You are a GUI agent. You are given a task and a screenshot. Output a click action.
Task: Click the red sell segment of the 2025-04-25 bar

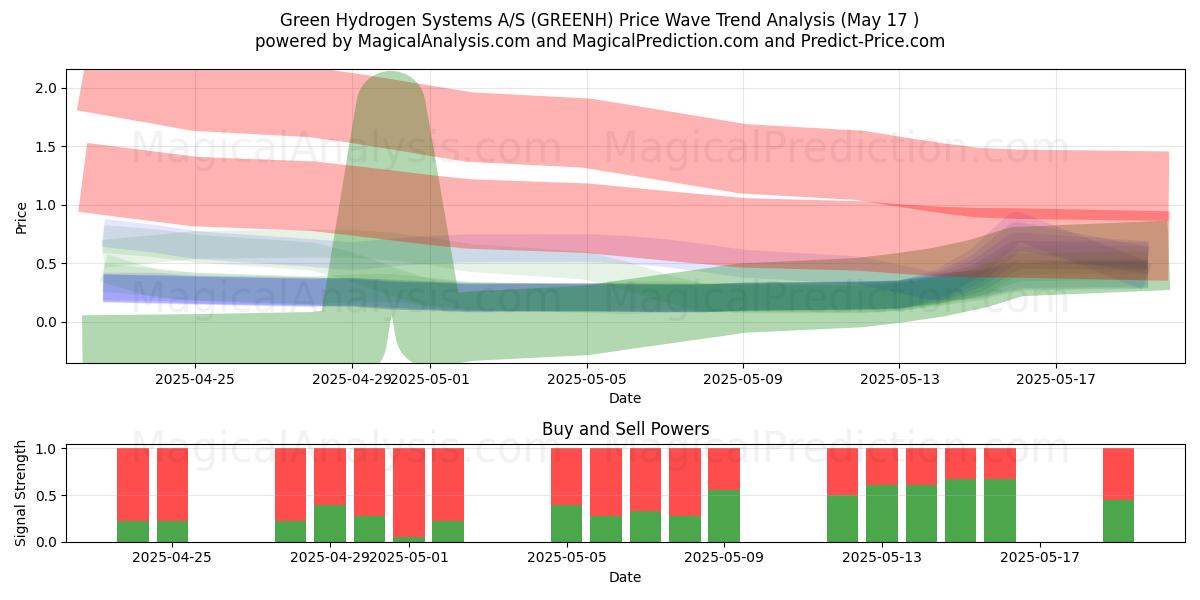coord(172,485)
